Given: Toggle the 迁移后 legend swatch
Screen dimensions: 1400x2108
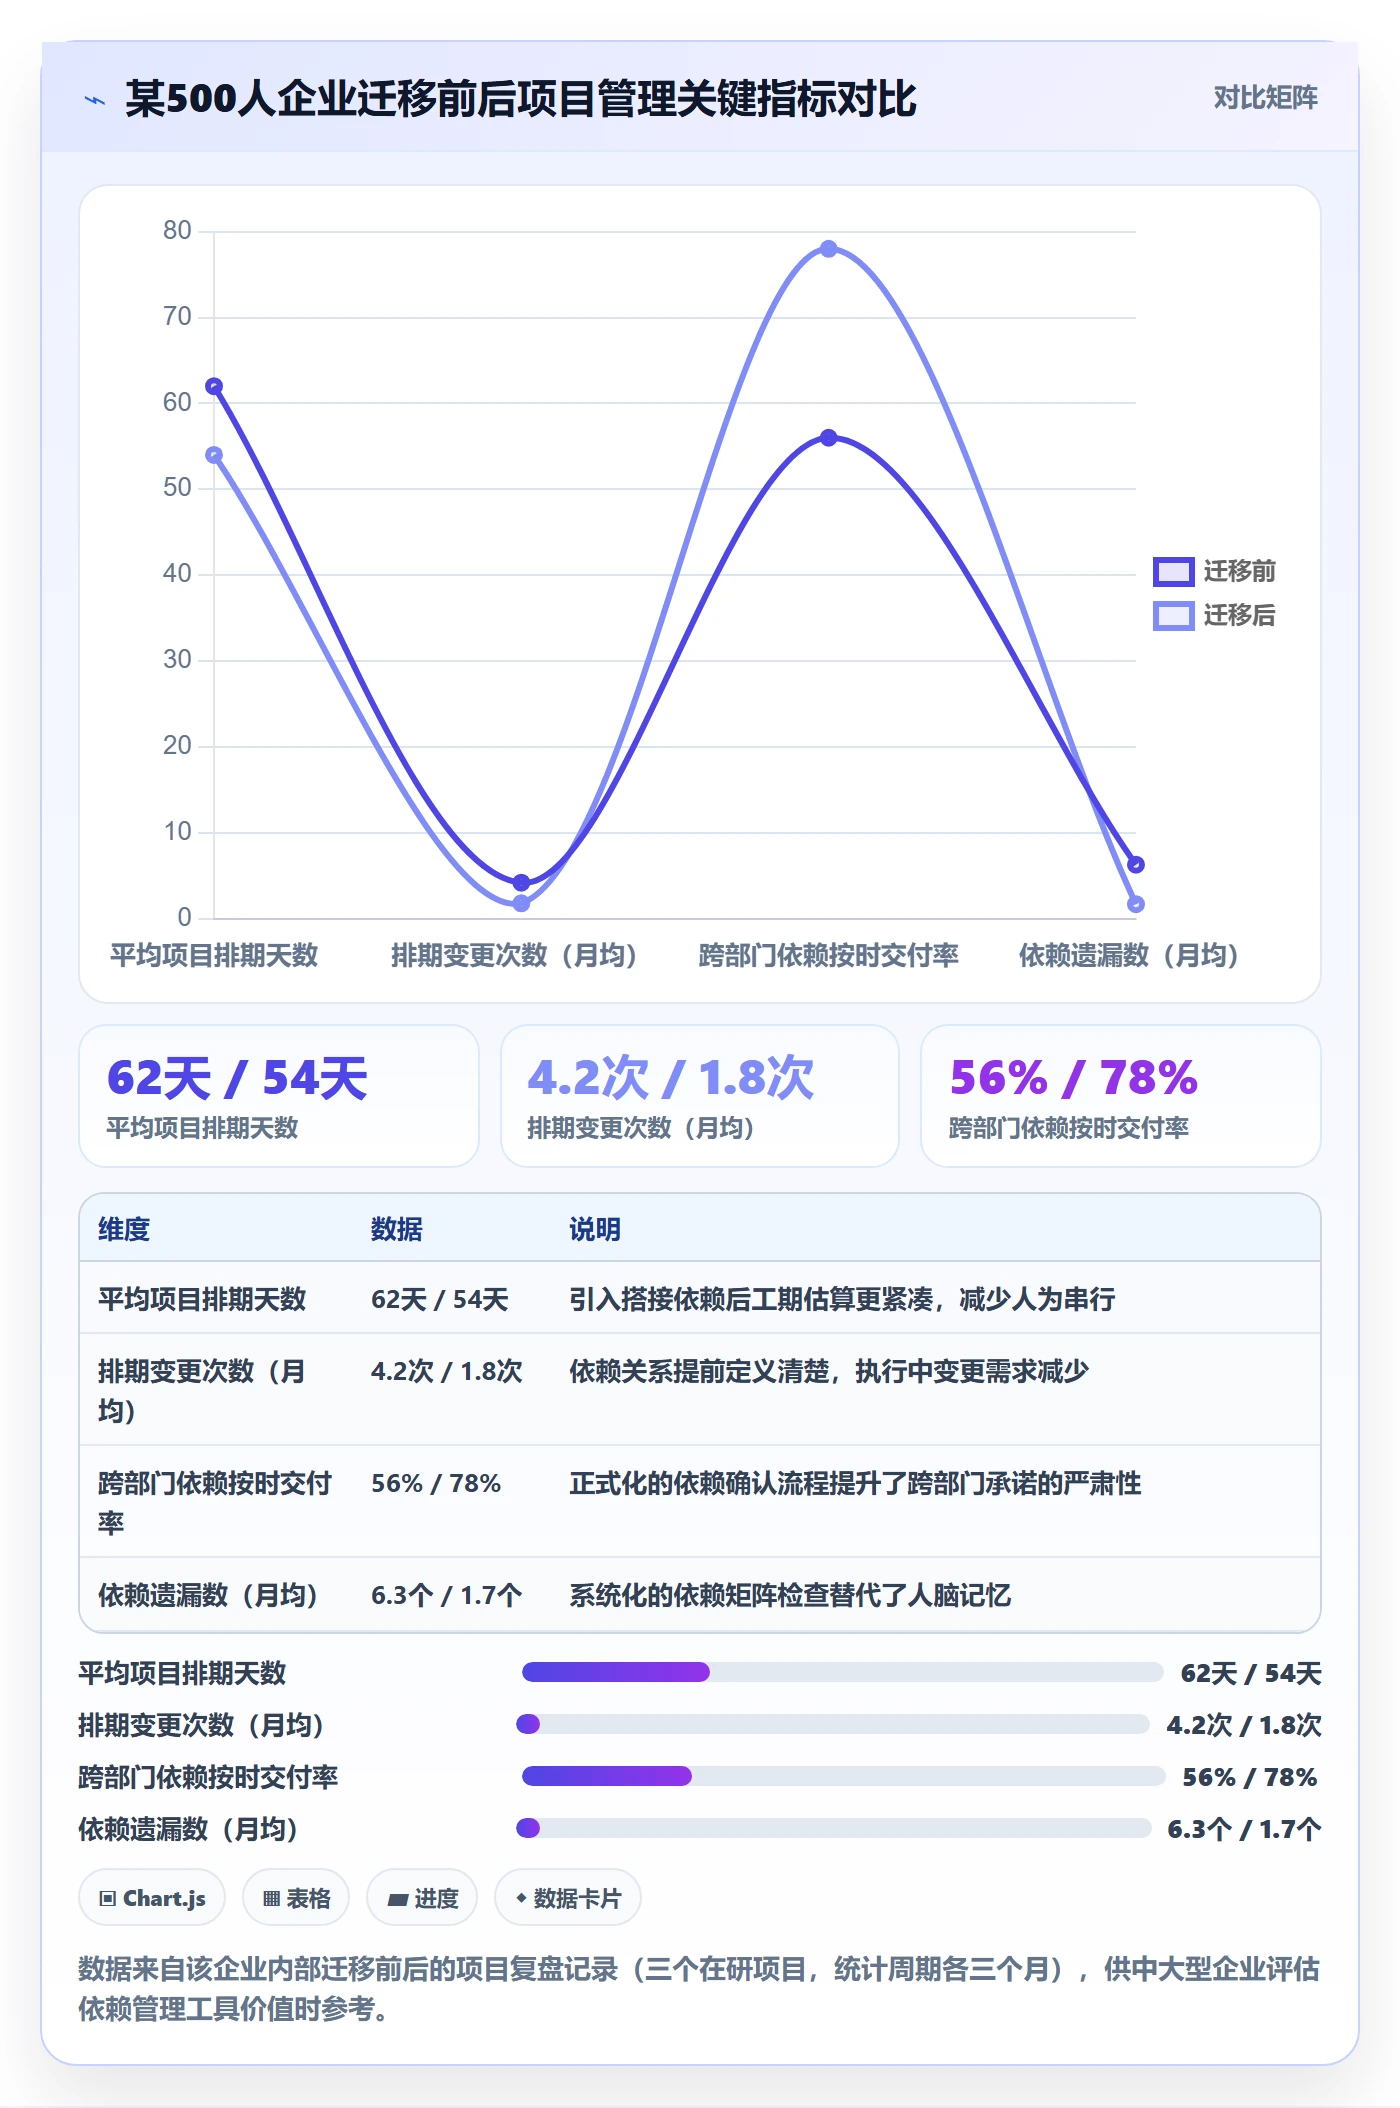Looking at the screenshot, I should pos(1174,615).
